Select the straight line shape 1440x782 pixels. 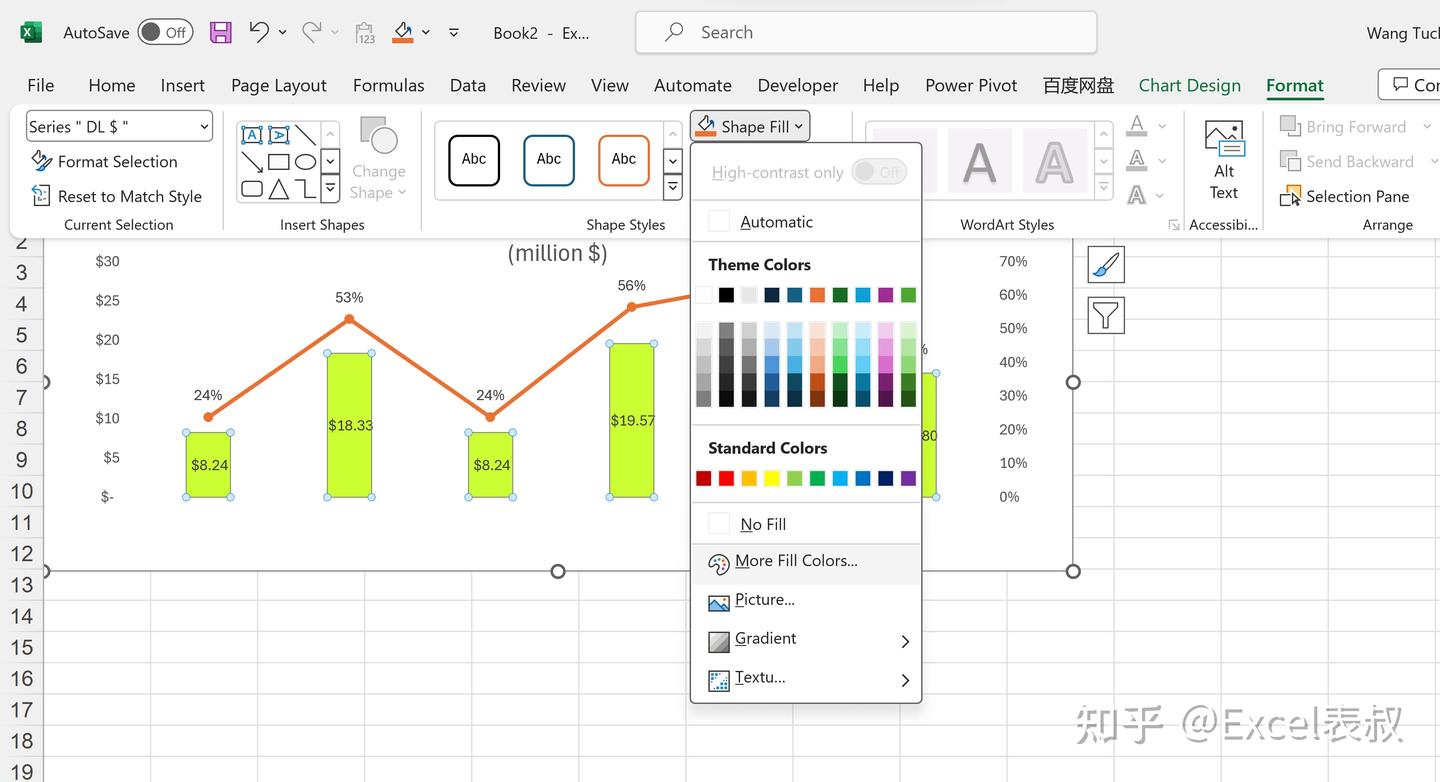point(306,135)
